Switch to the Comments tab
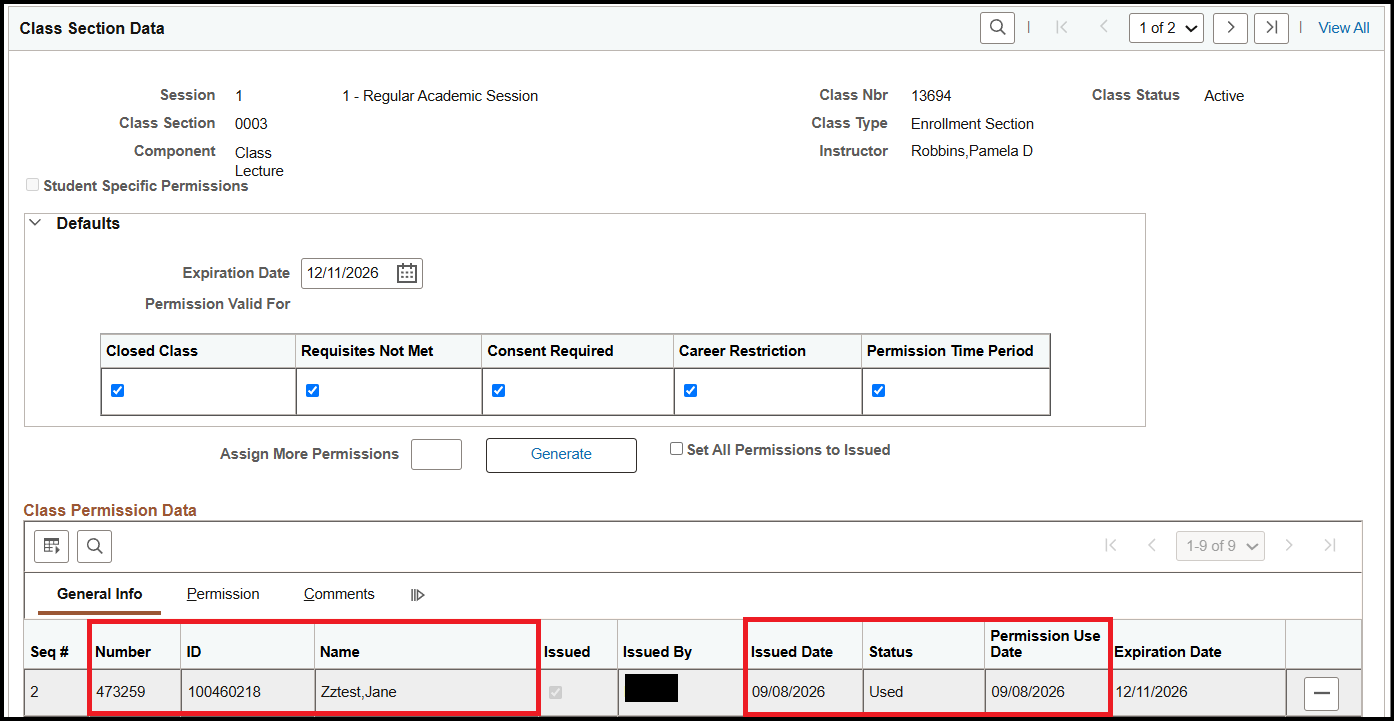Screen dimensions: 1394x721 point(339,594)
